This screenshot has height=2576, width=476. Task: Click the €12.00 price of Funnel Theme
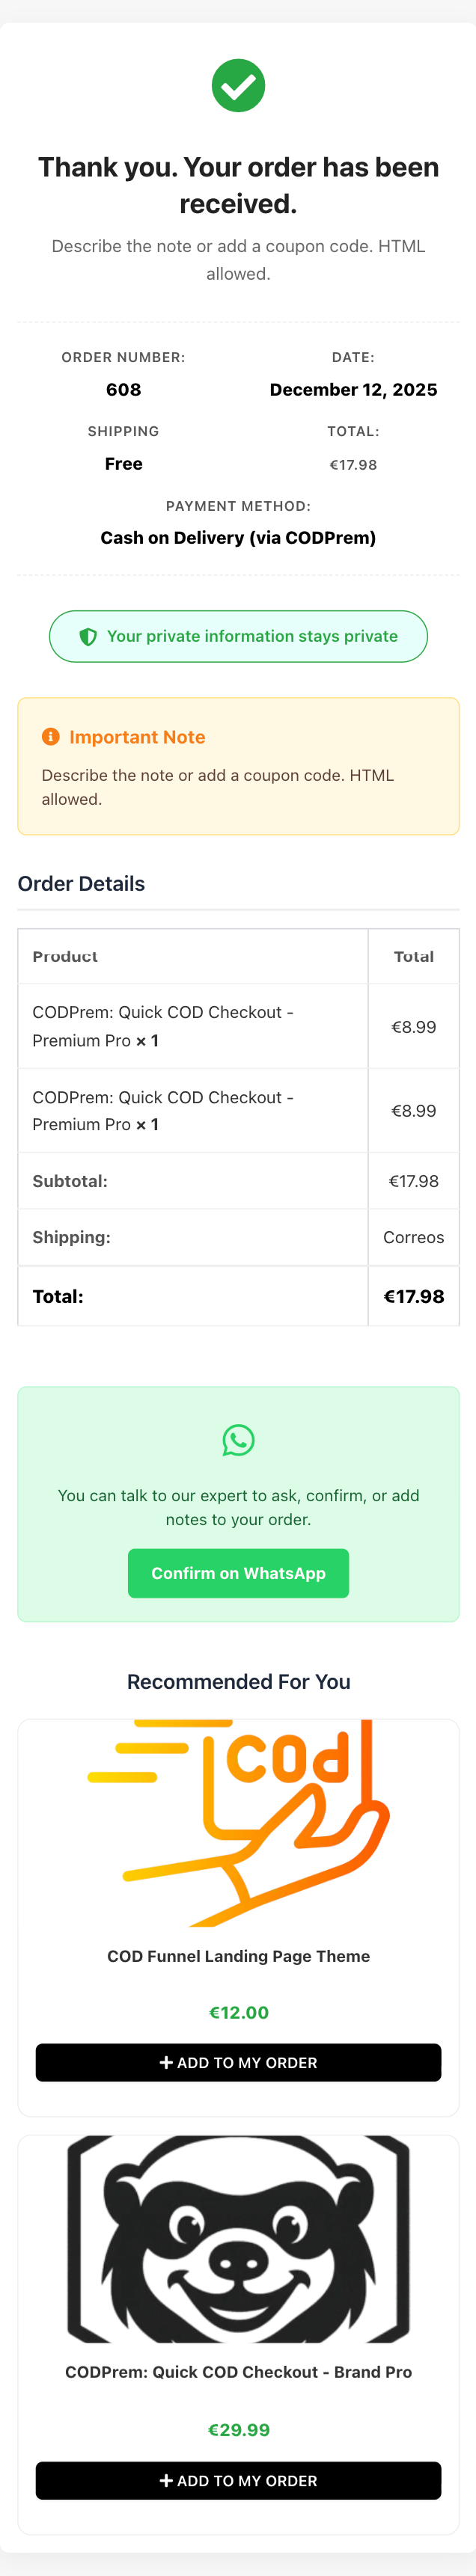(x=238, y=2013)
